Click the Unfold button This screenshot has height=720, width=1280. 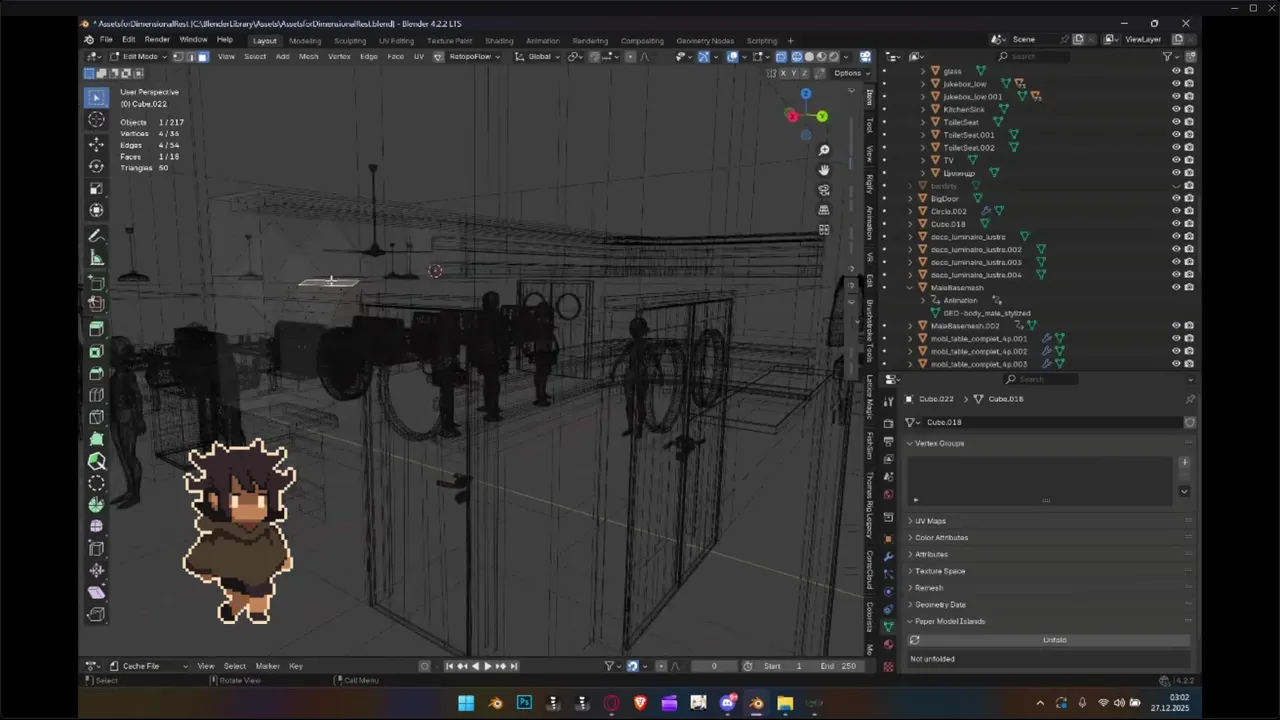[x=1054, y=640]
